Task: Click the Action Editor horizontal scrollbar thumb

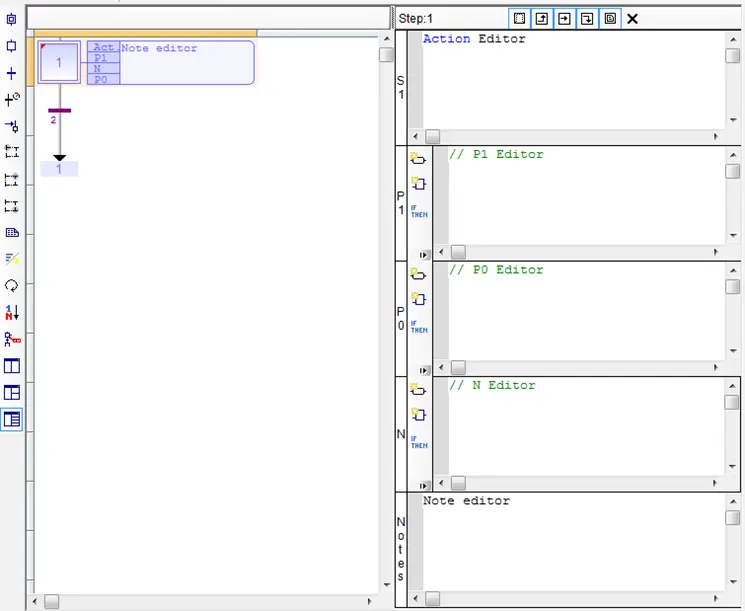Action: 432,137
